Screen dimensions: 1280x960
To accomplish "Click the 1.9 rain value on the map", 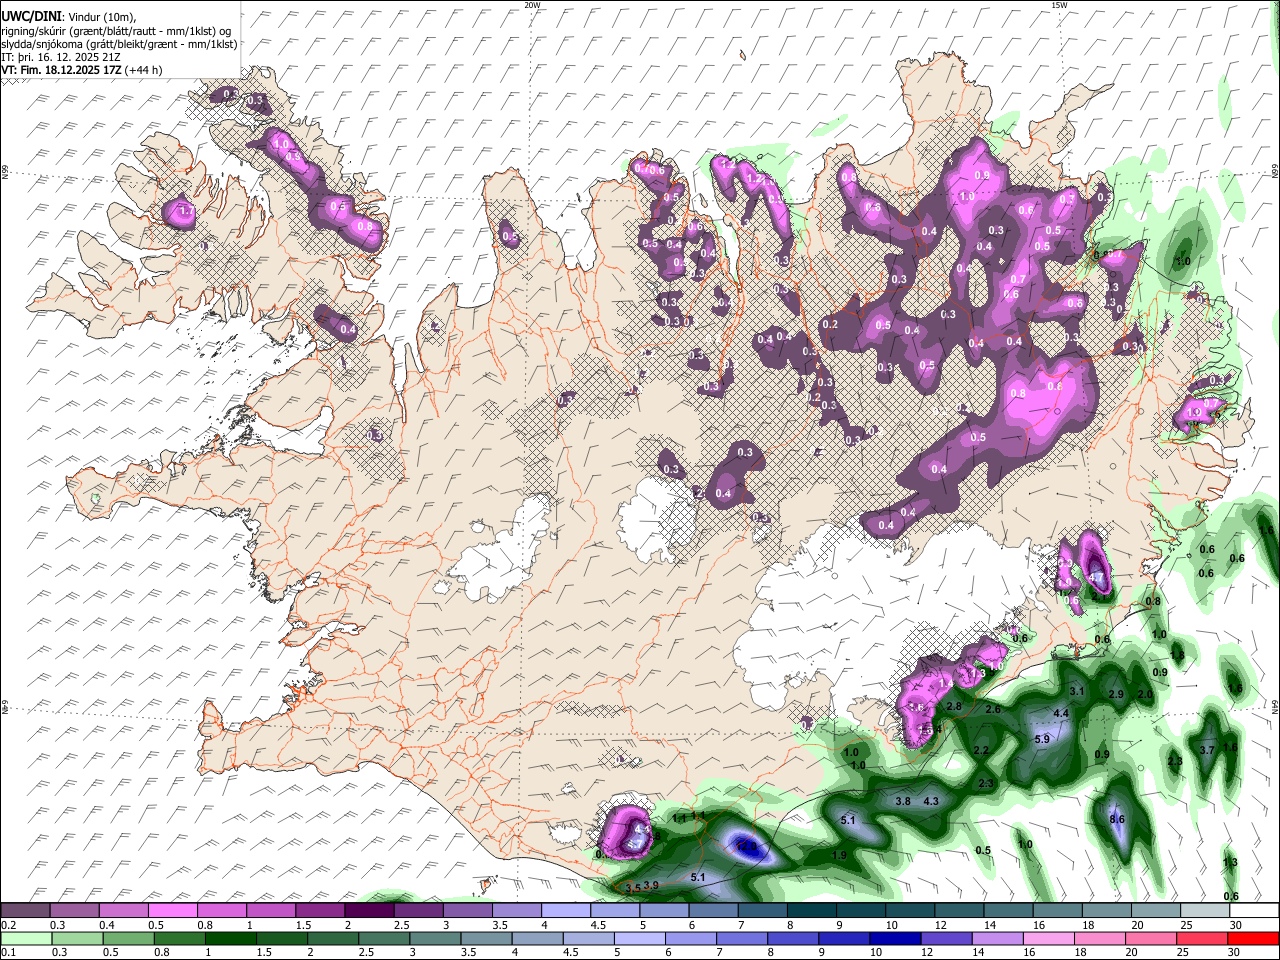I will click(x=839, y=855).
